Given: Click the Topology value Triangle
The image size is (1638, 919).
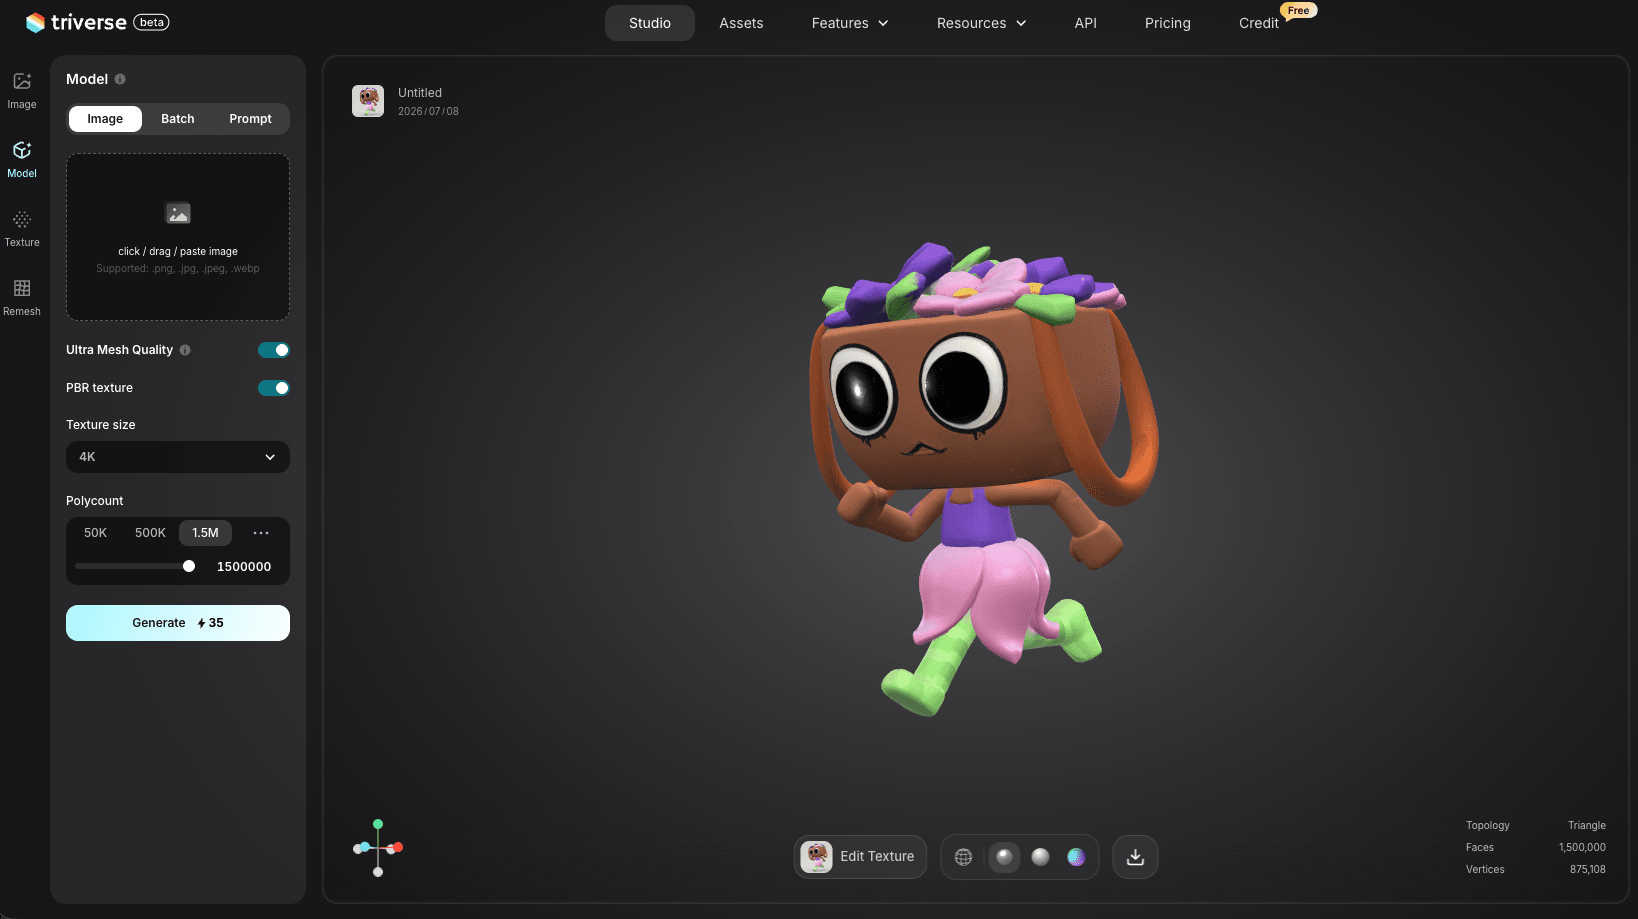Looking at the screenshot, I should pos(1587,825).
